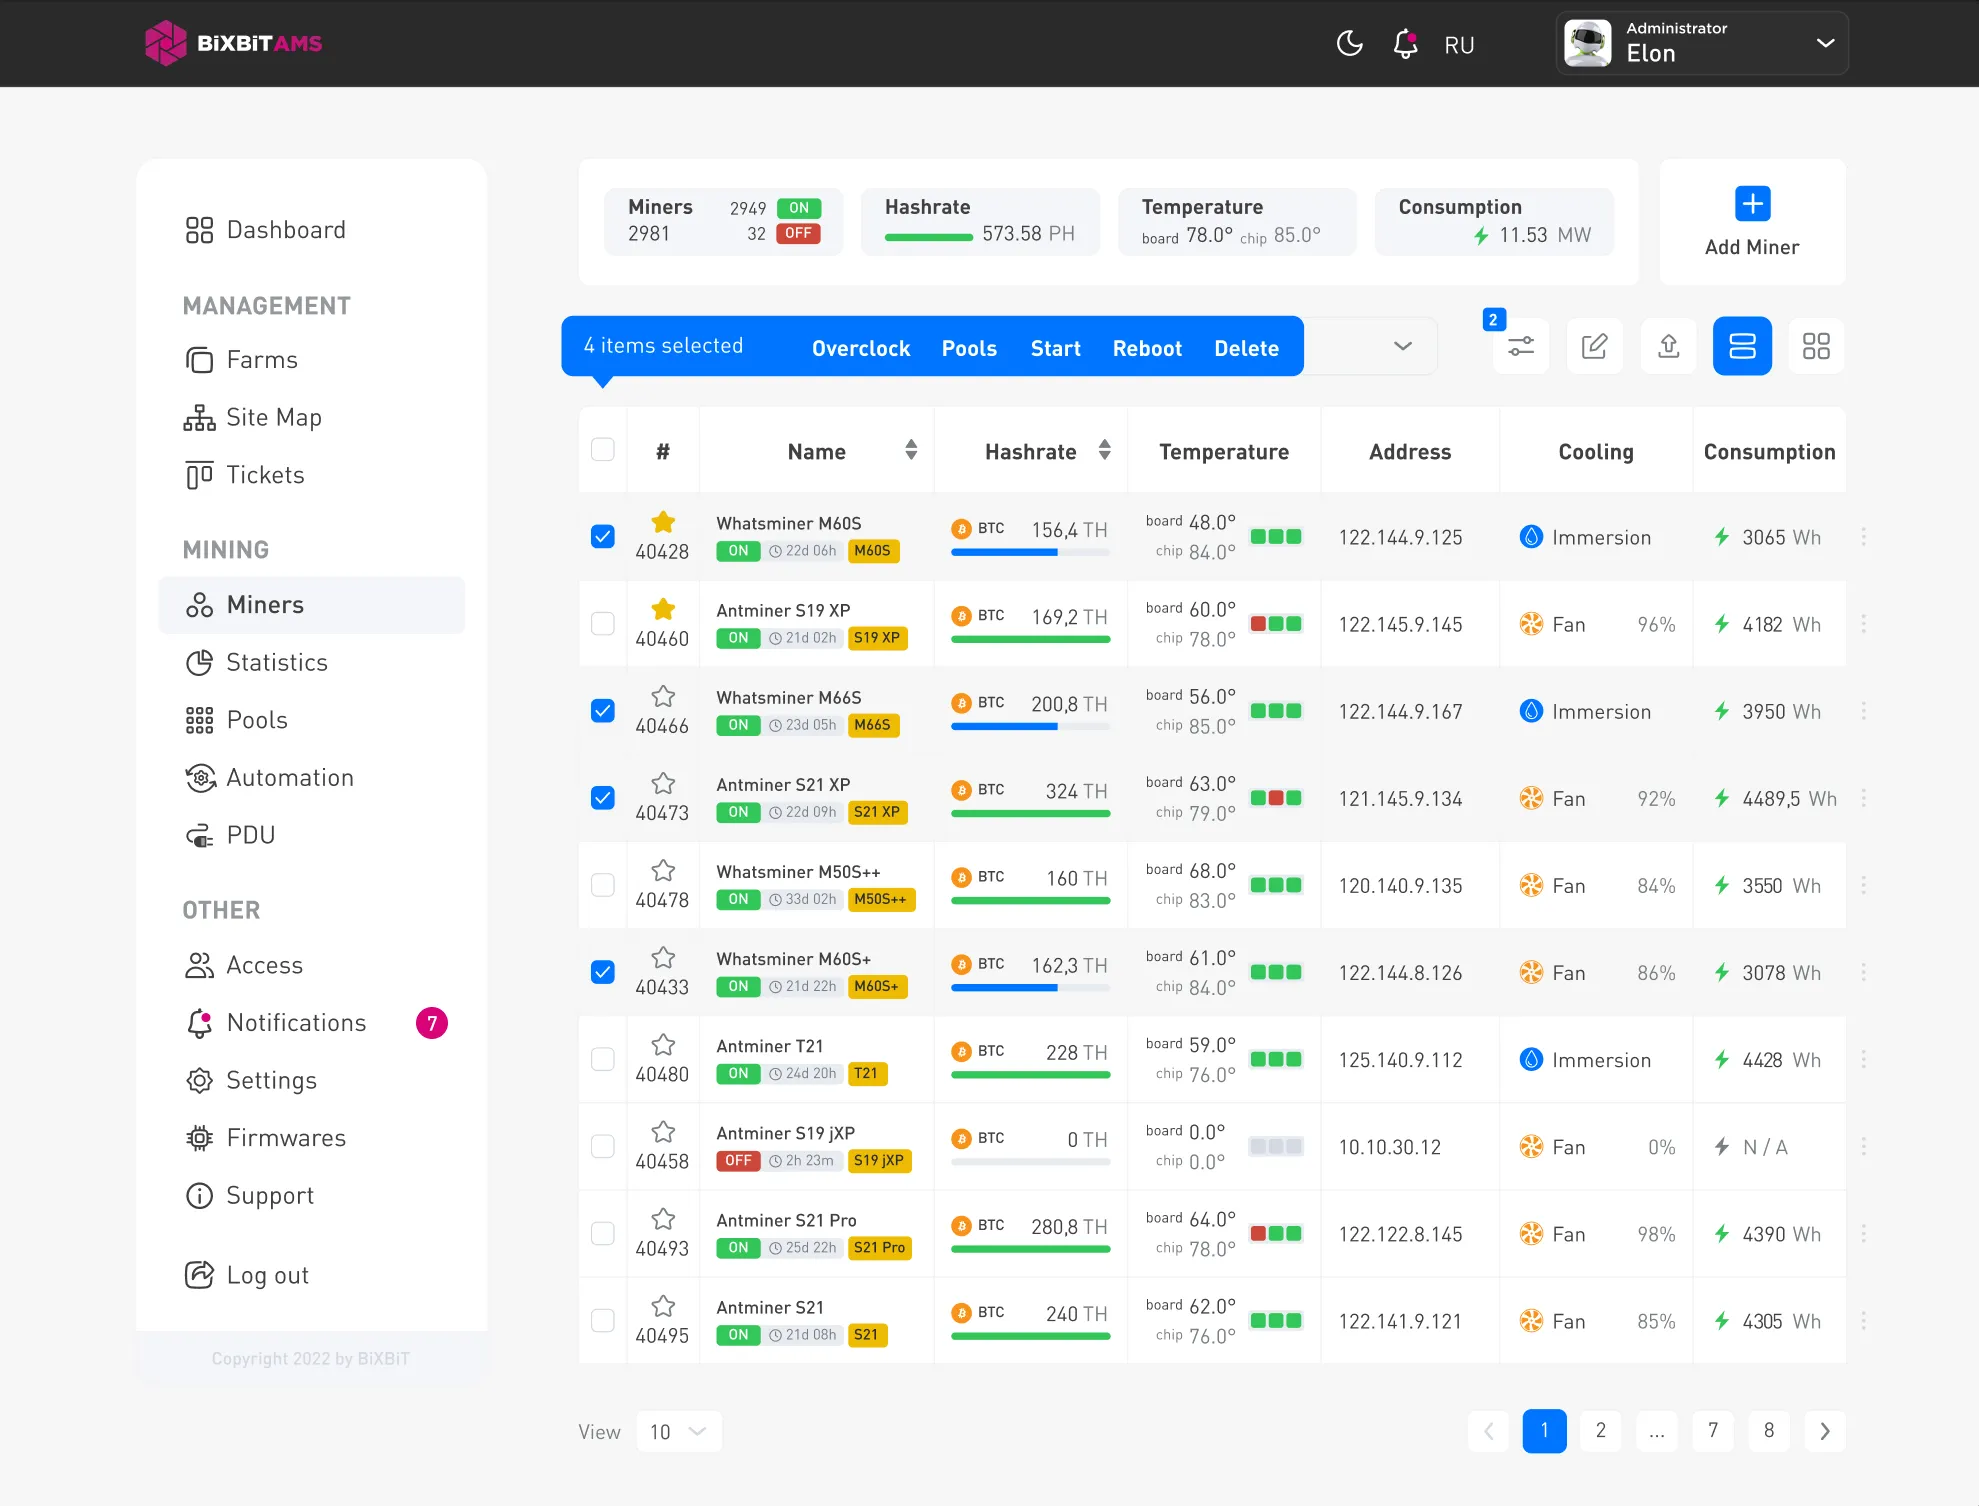Click hashrate bar for Whatsminer M60S row
The width and height of the screenshot is (1979, 1506).
[x=1030, y=552]
